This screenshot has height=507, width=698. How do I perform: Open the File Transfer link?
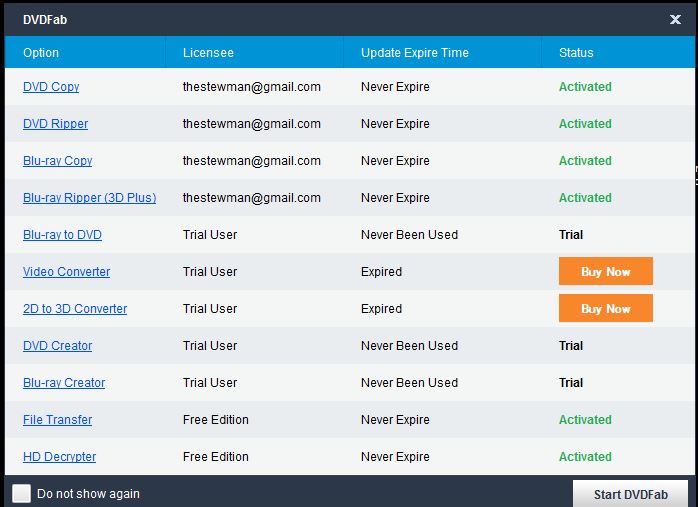[x=57, y=419]
